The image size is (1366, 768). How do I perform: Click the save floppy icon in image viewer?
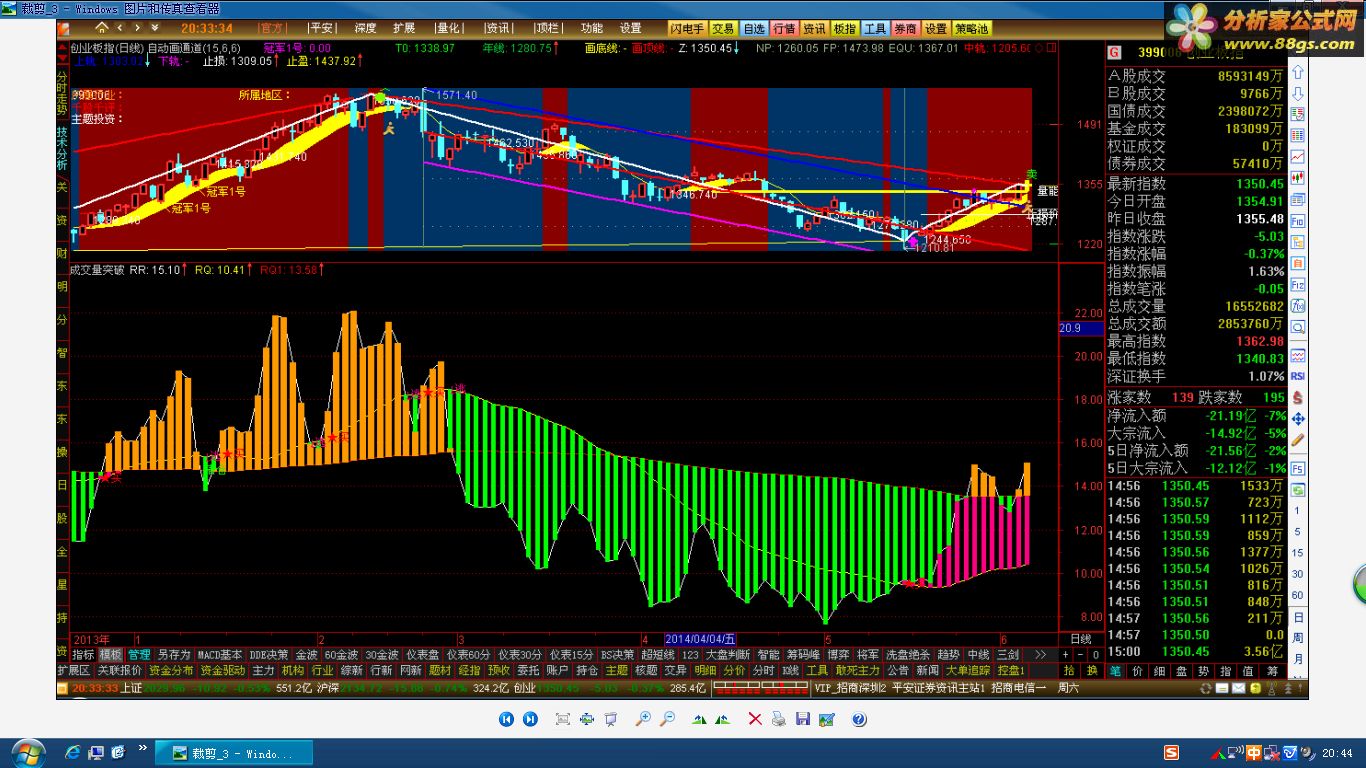coord(803,719)
